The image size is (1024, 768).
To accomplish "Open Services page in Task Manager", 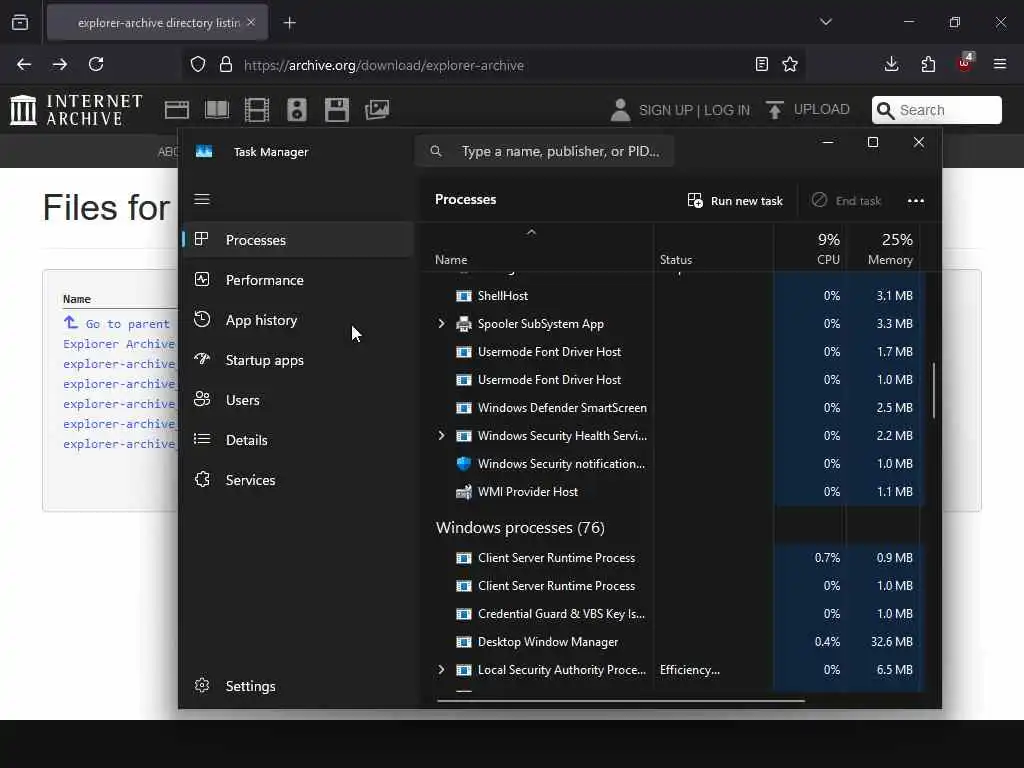I will point(298,480).
